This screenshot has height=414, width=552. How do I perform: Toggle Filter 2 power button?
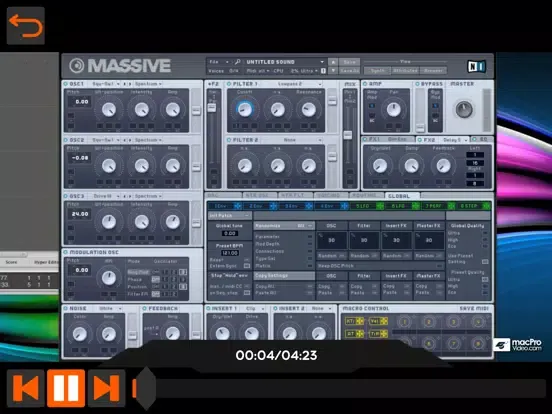[229, 140]
